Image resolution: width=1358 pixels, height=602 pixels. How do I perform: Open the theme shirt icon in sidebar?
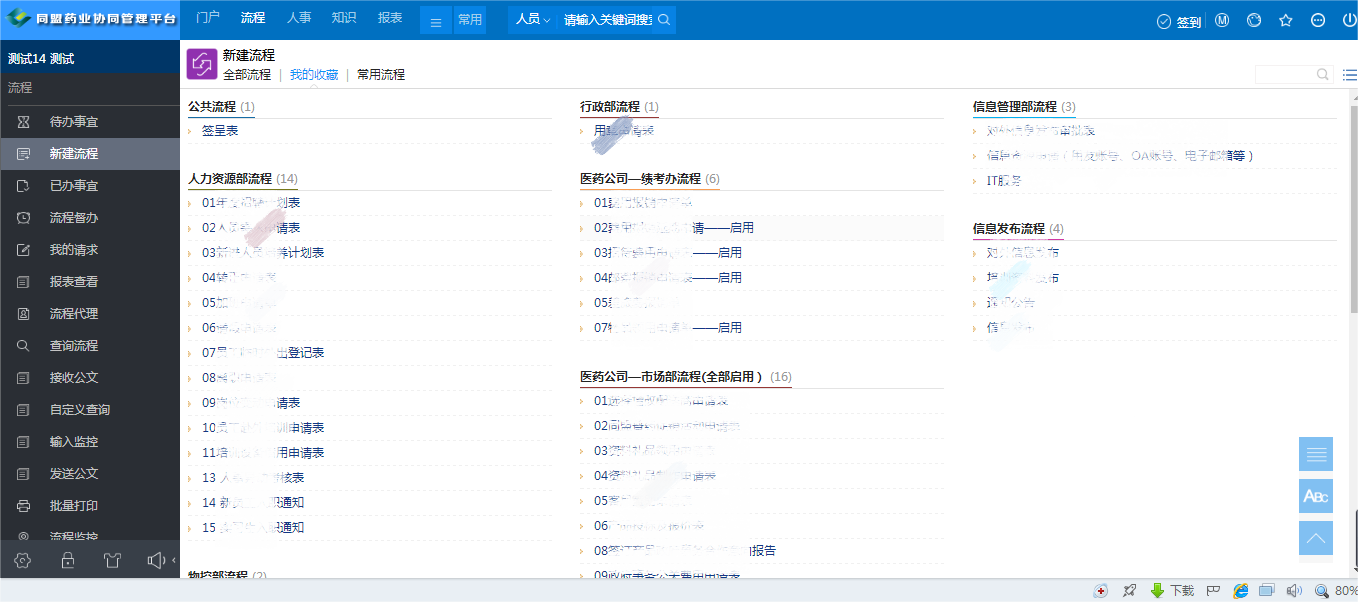click(112, 560)
